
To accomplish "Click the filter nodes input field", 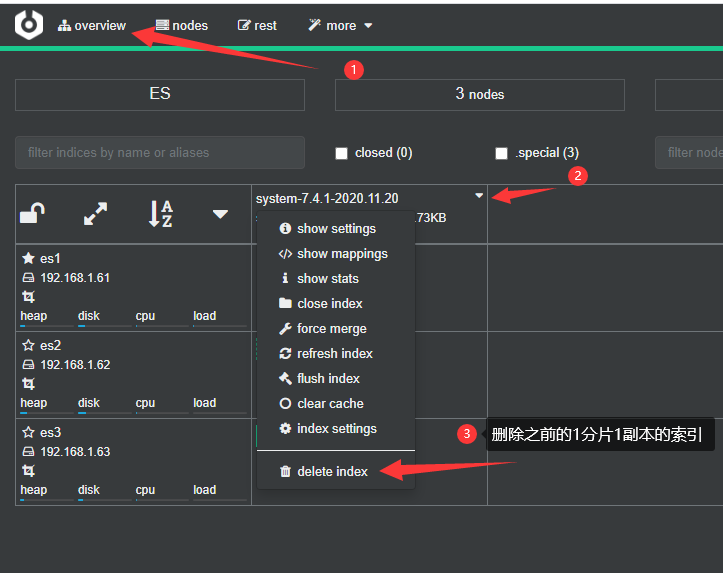I will 689,153.
